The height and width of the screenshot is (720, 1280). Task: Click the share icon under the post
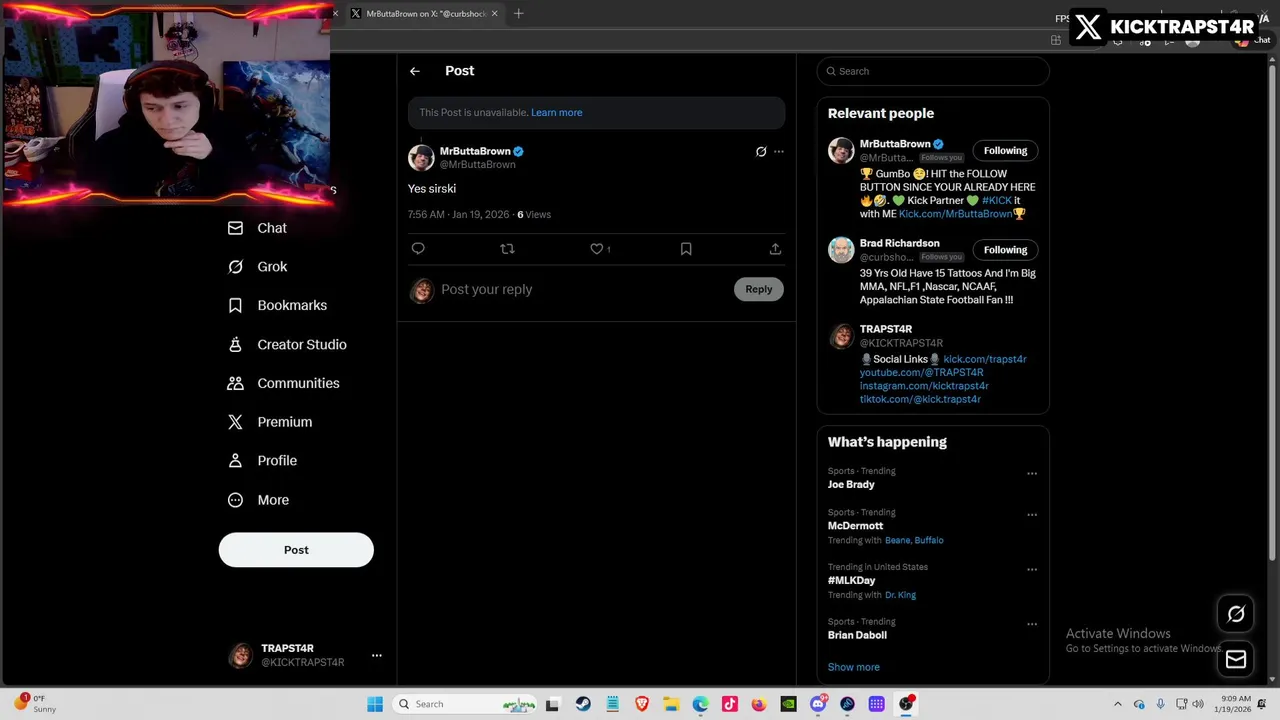tap(775, 249)
